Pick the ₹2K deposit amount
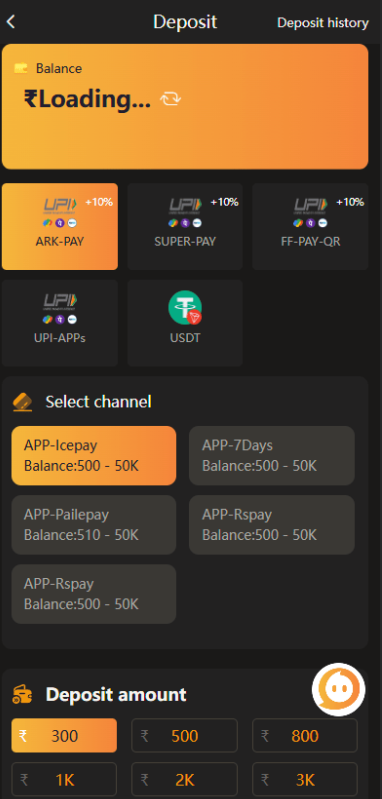The height and width of the screenshot is (799, 382). coord(184,779)
